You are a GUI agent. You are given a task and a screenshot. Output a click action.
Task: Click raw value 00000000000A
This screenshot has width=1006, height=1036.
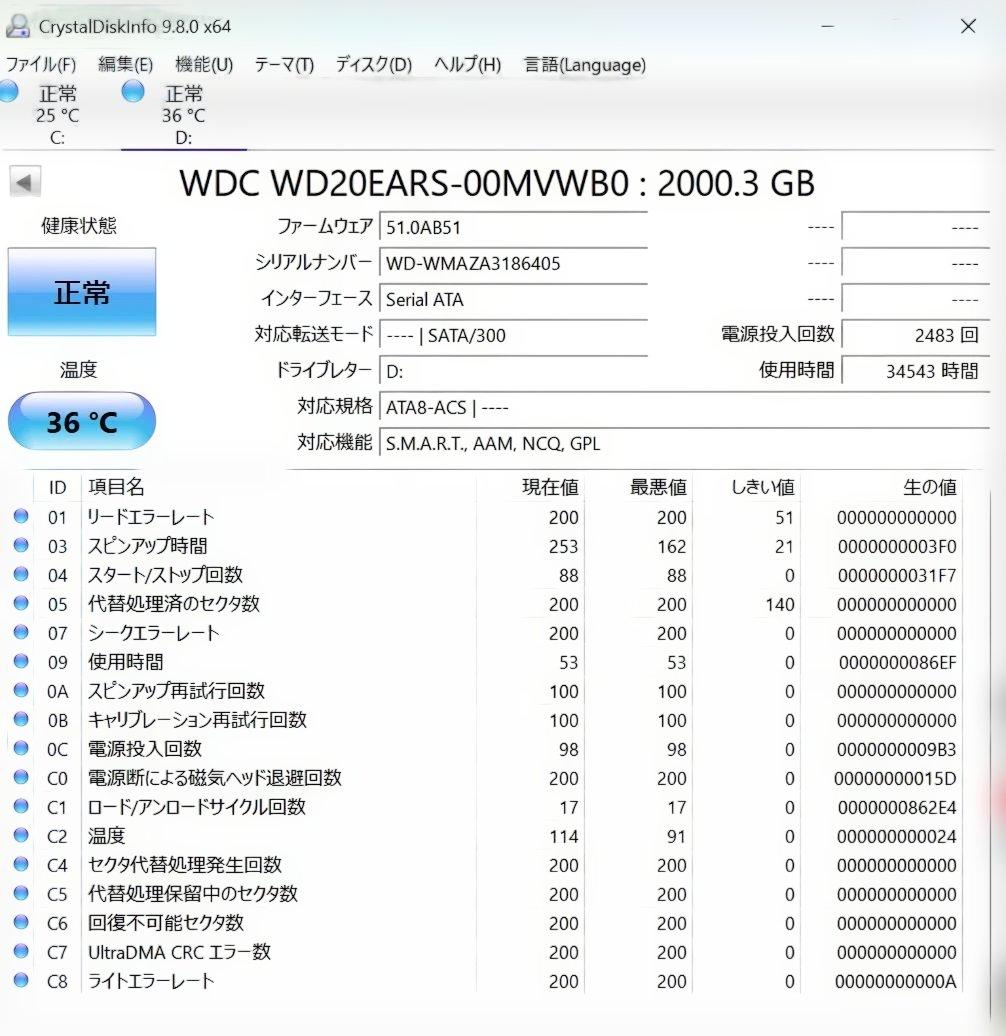[x=896, y=982]
